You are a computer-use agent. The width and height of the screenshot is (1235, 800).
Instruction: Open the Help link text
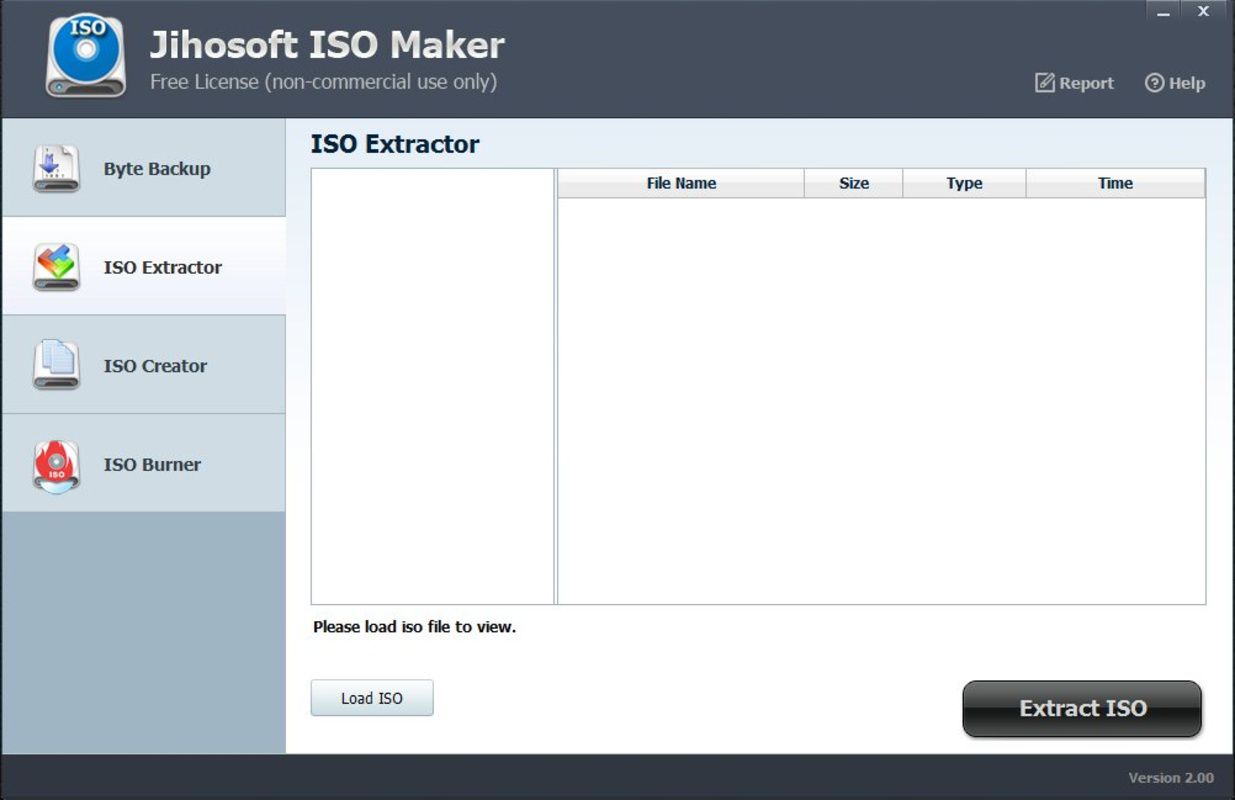tap(1187, 83)
